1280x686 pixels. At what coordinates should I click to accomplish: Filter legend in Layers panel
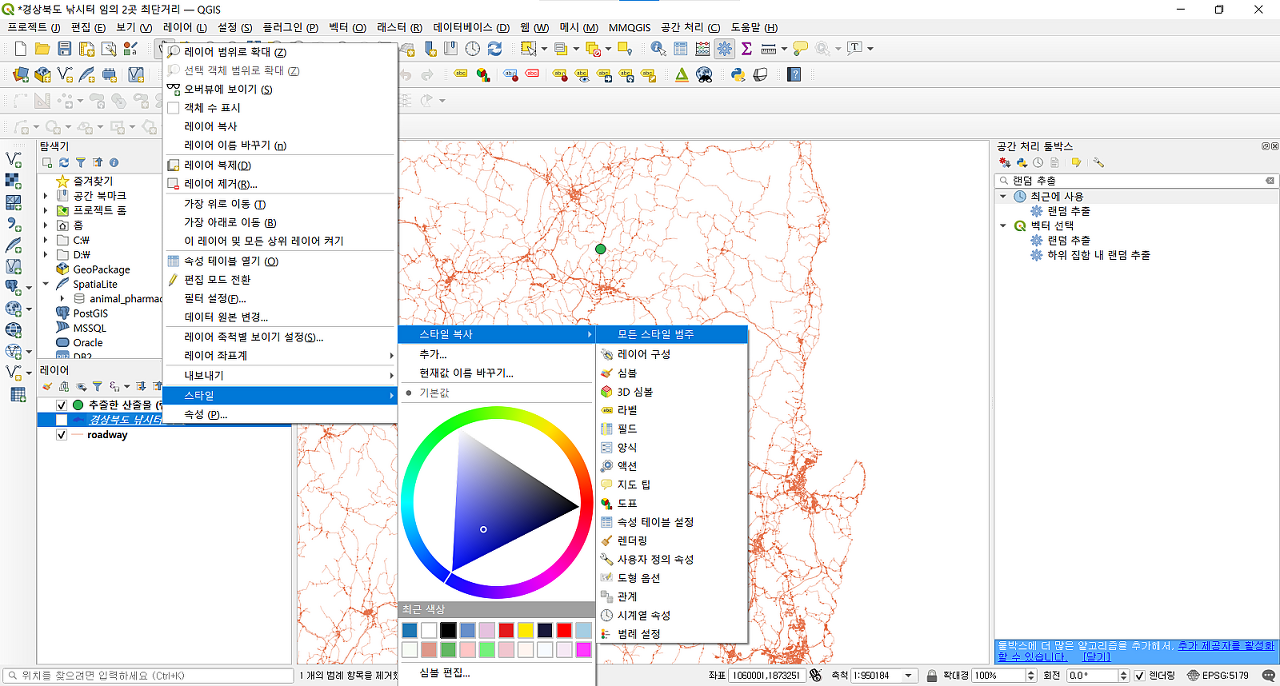pos(97,385)
